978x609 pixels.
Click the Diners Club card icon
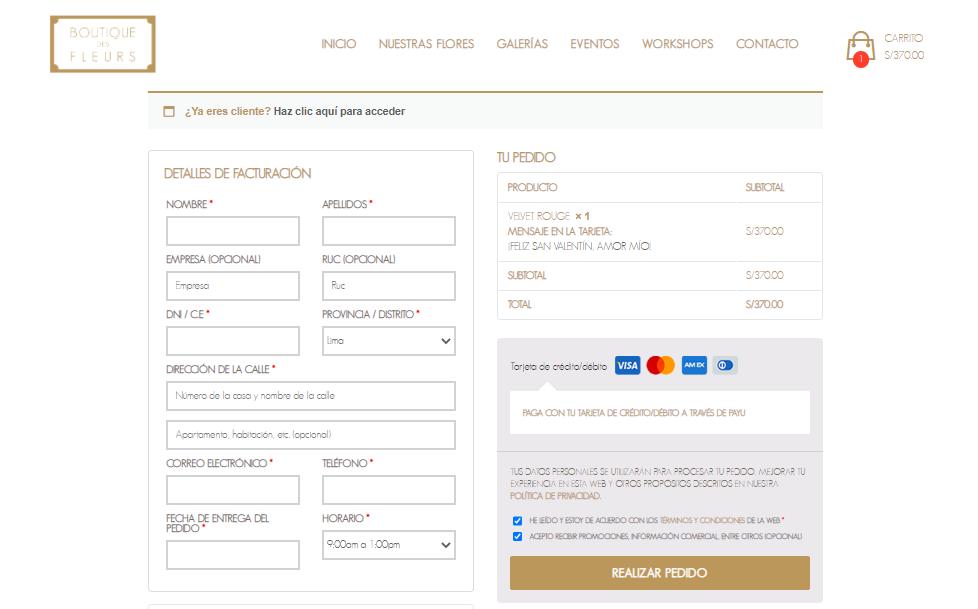(x=725, y=366)
